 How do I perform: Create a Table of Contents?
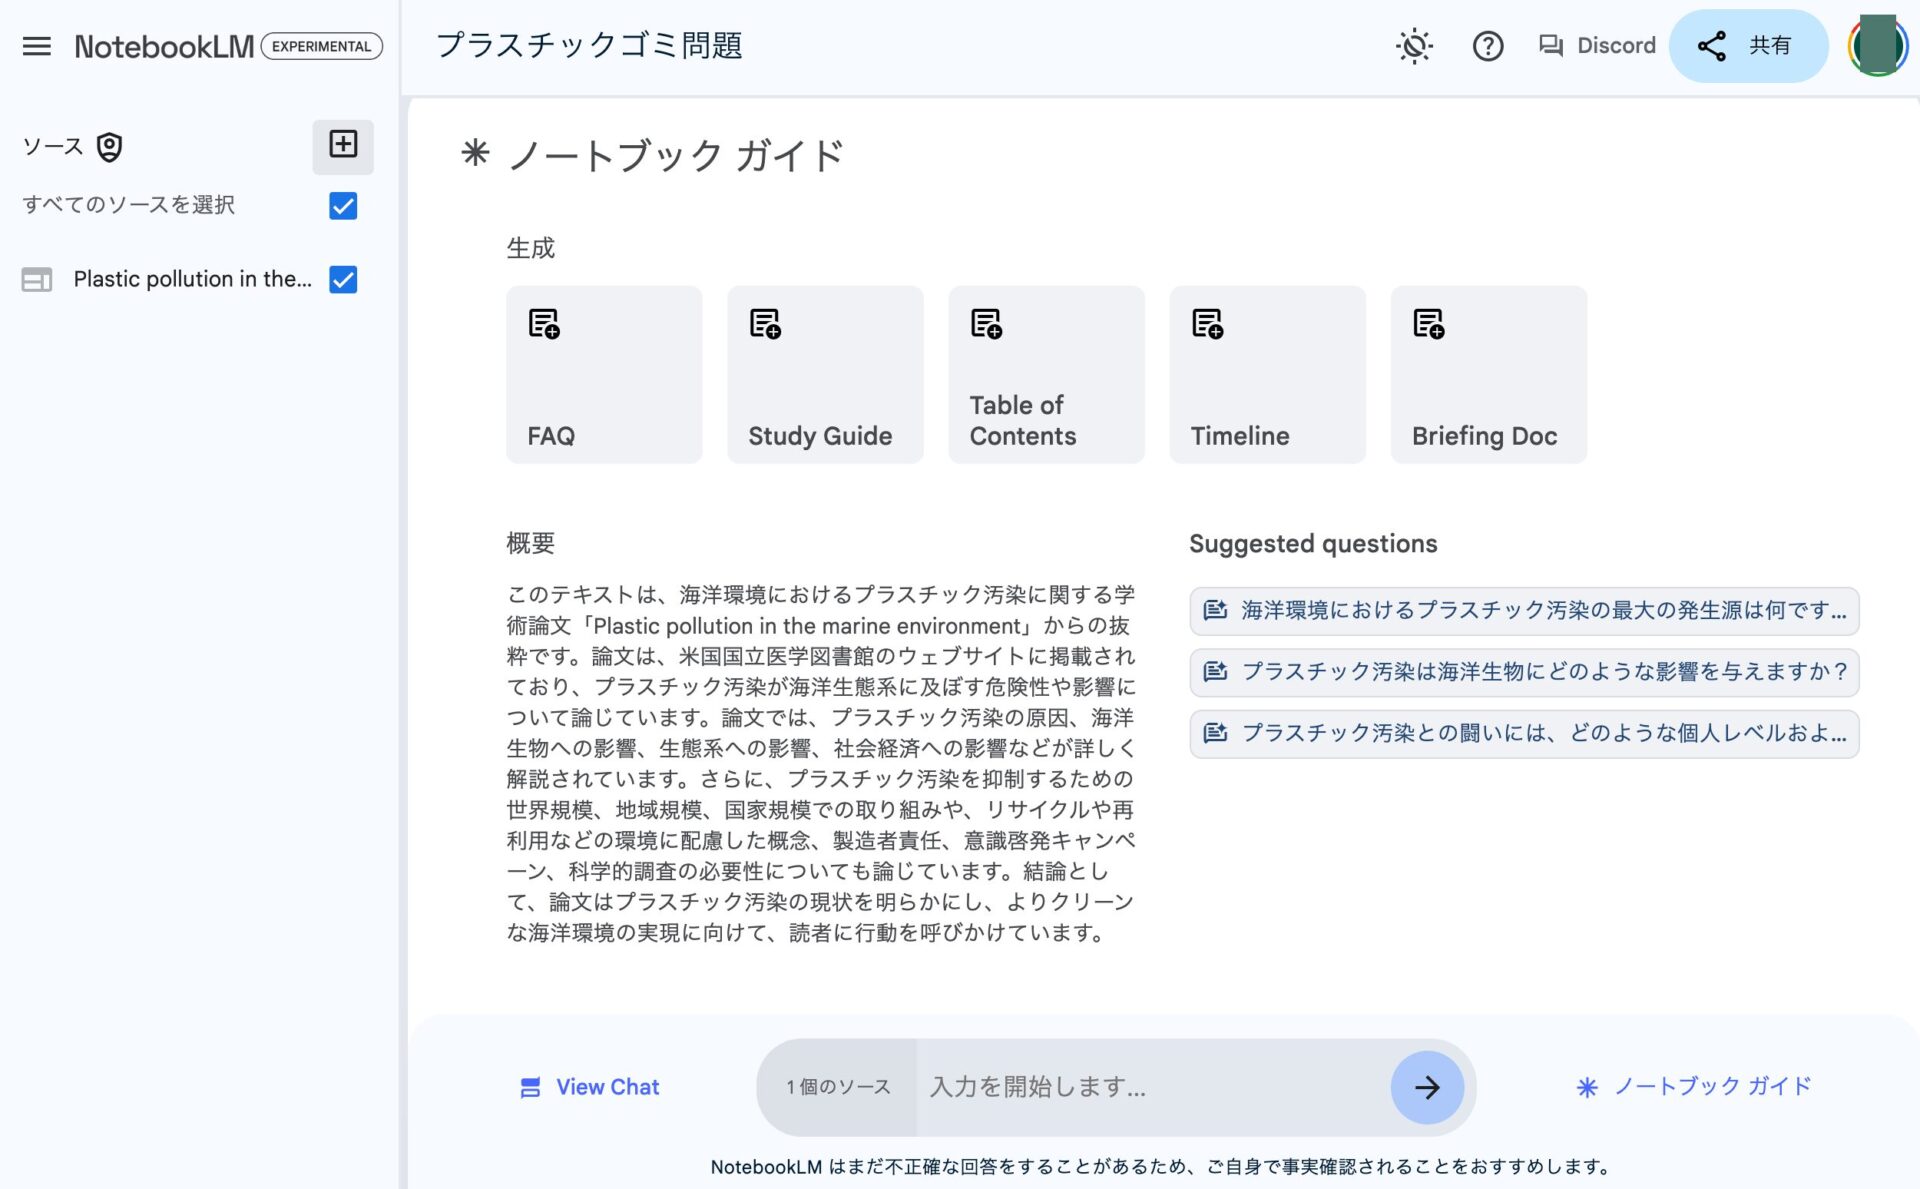click(x=1046, y=375)
